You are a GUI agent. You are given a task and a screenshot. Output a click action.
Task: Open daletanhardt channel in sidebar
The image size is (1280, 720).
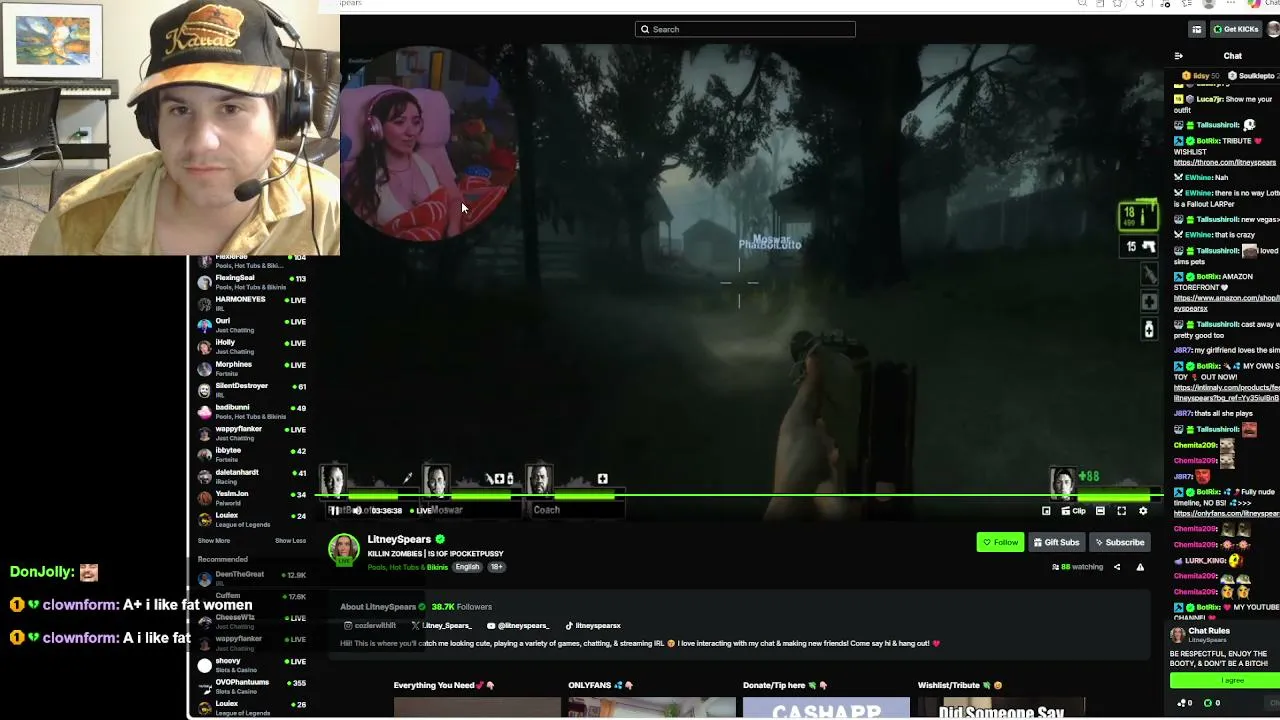tap(252, 476)
